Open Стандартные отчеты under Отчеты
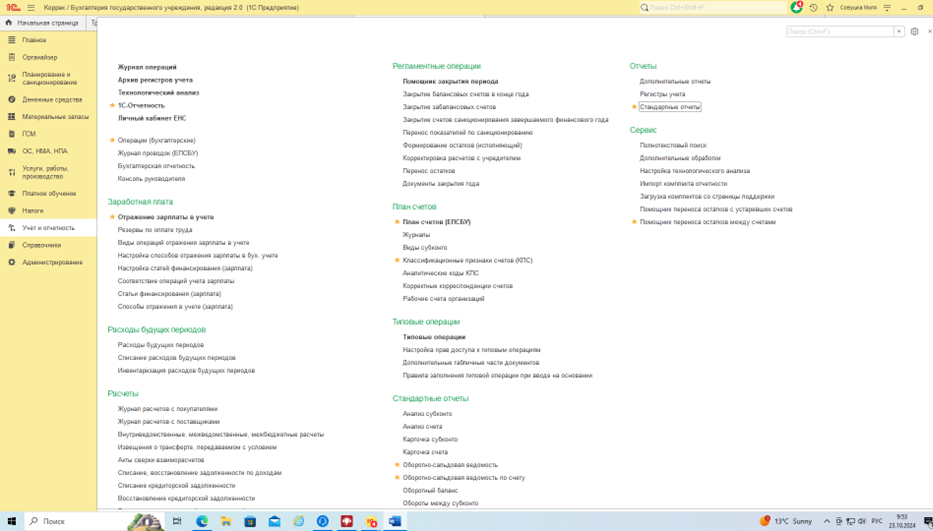Image resolution: width=933 pixels, height=531 pixels. [670, 107]
